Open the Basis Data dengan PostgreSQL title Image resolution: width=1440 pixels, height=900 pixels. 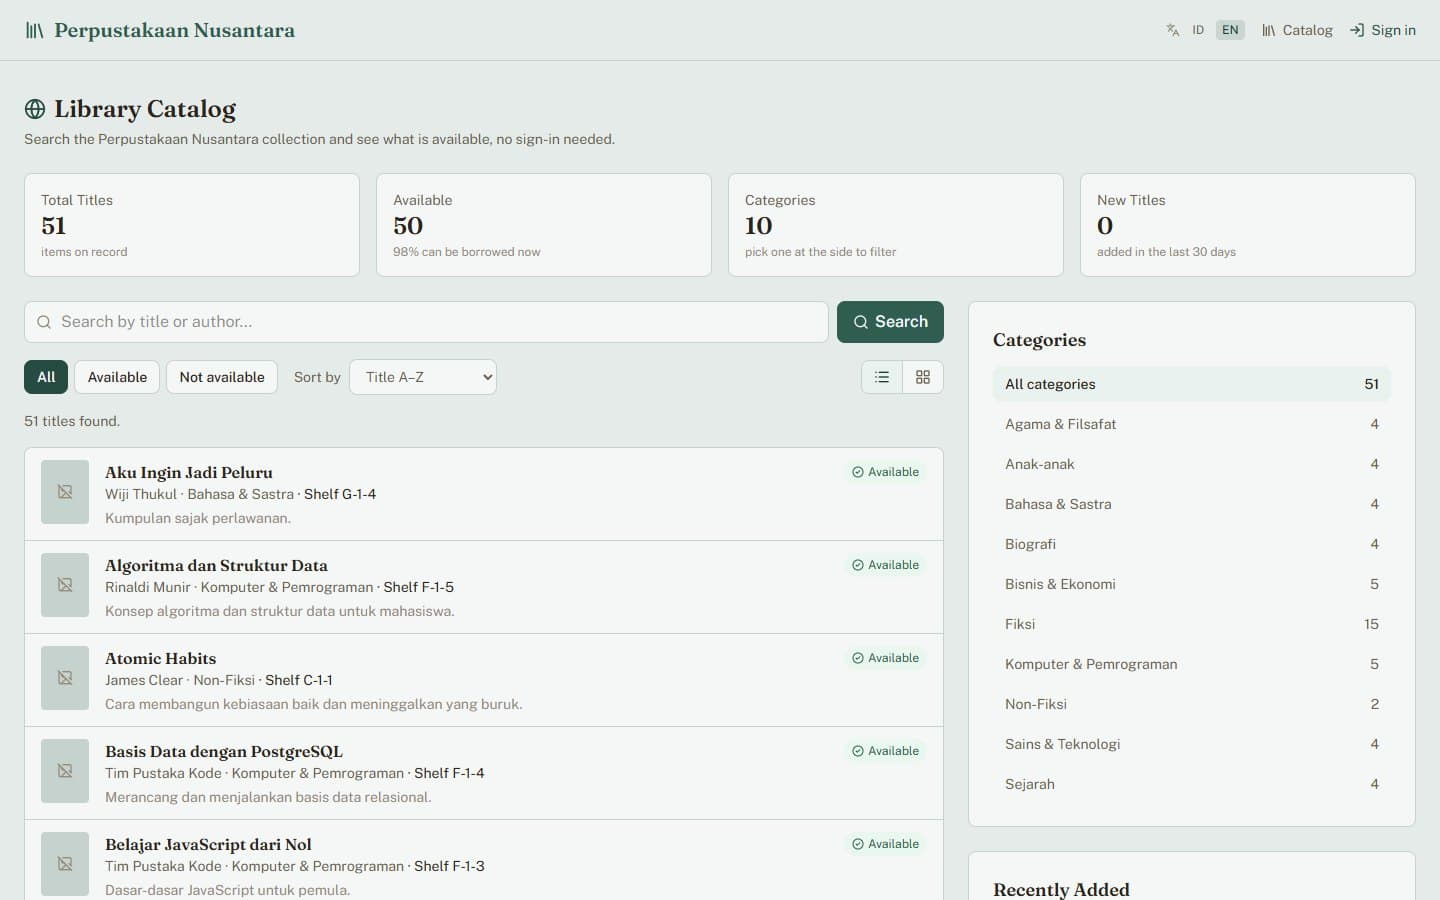pyautogui.click(x=224, y=751)
